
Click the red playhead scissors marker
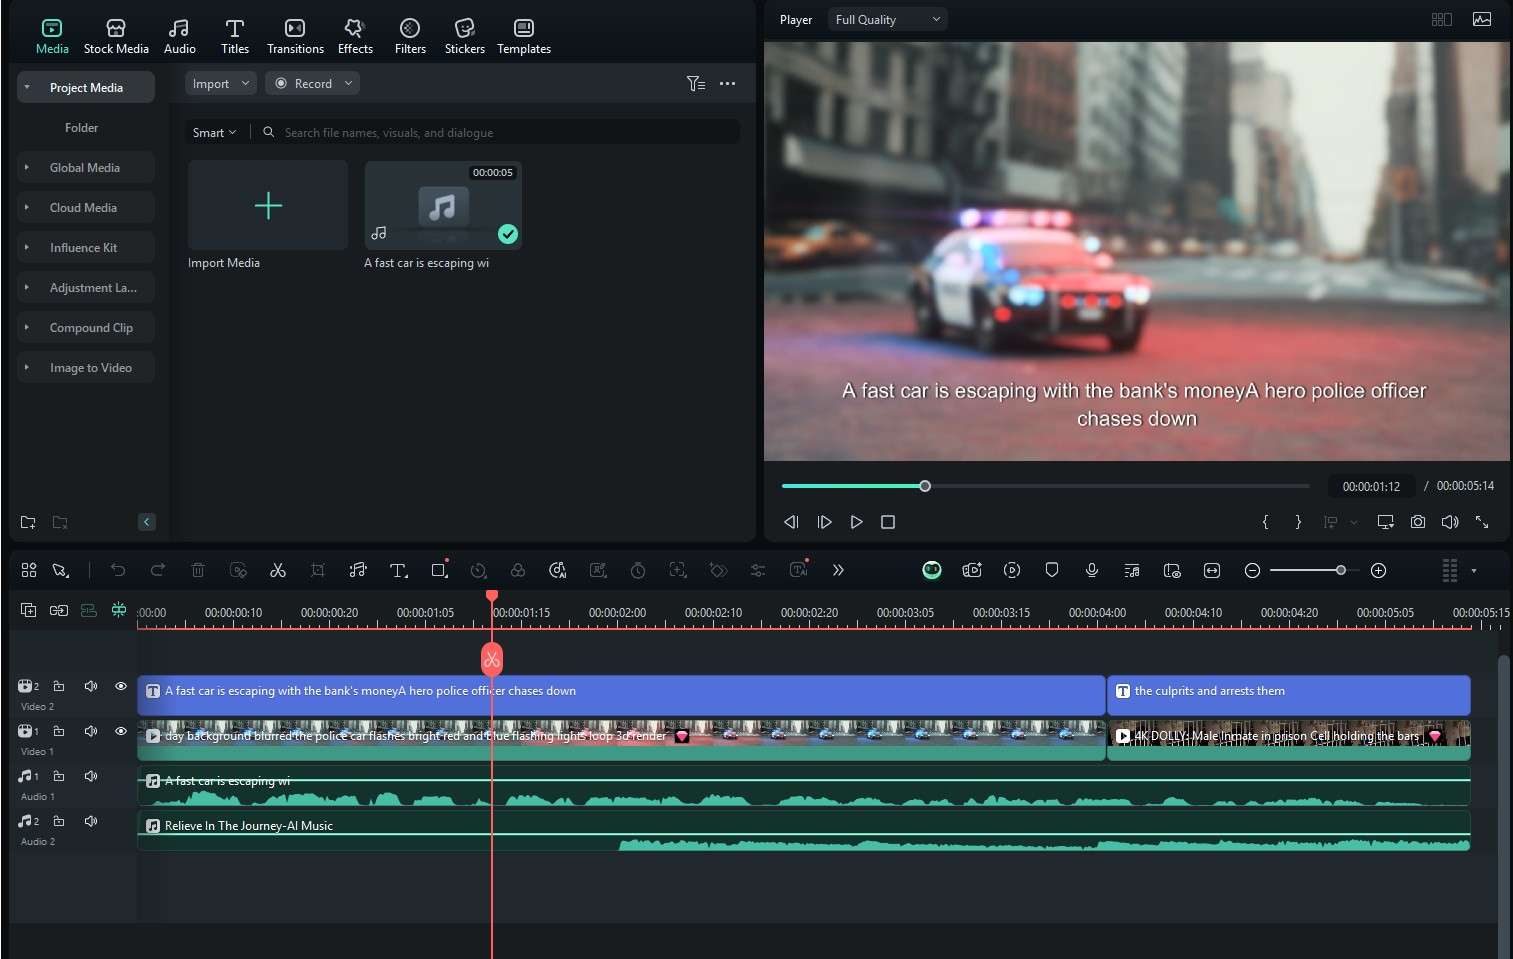(491, 659)
